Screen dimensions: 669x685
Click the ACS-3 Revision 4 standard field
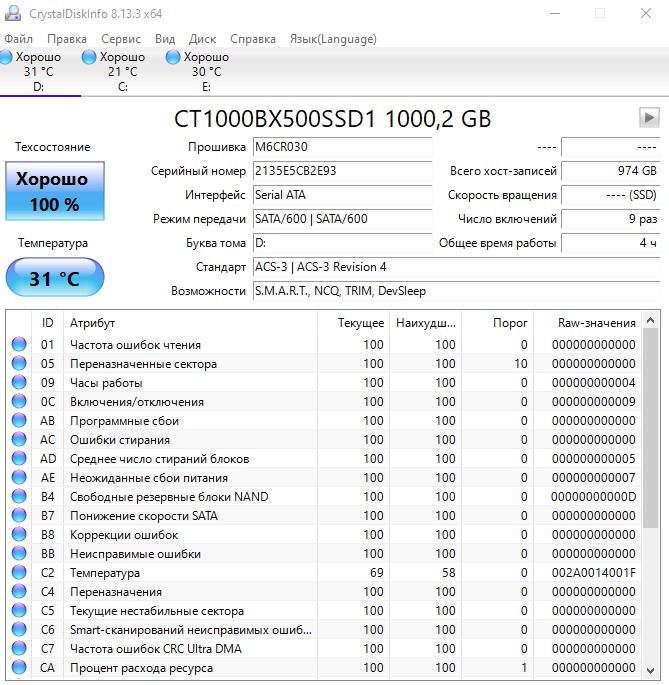[x=457, y=267]
